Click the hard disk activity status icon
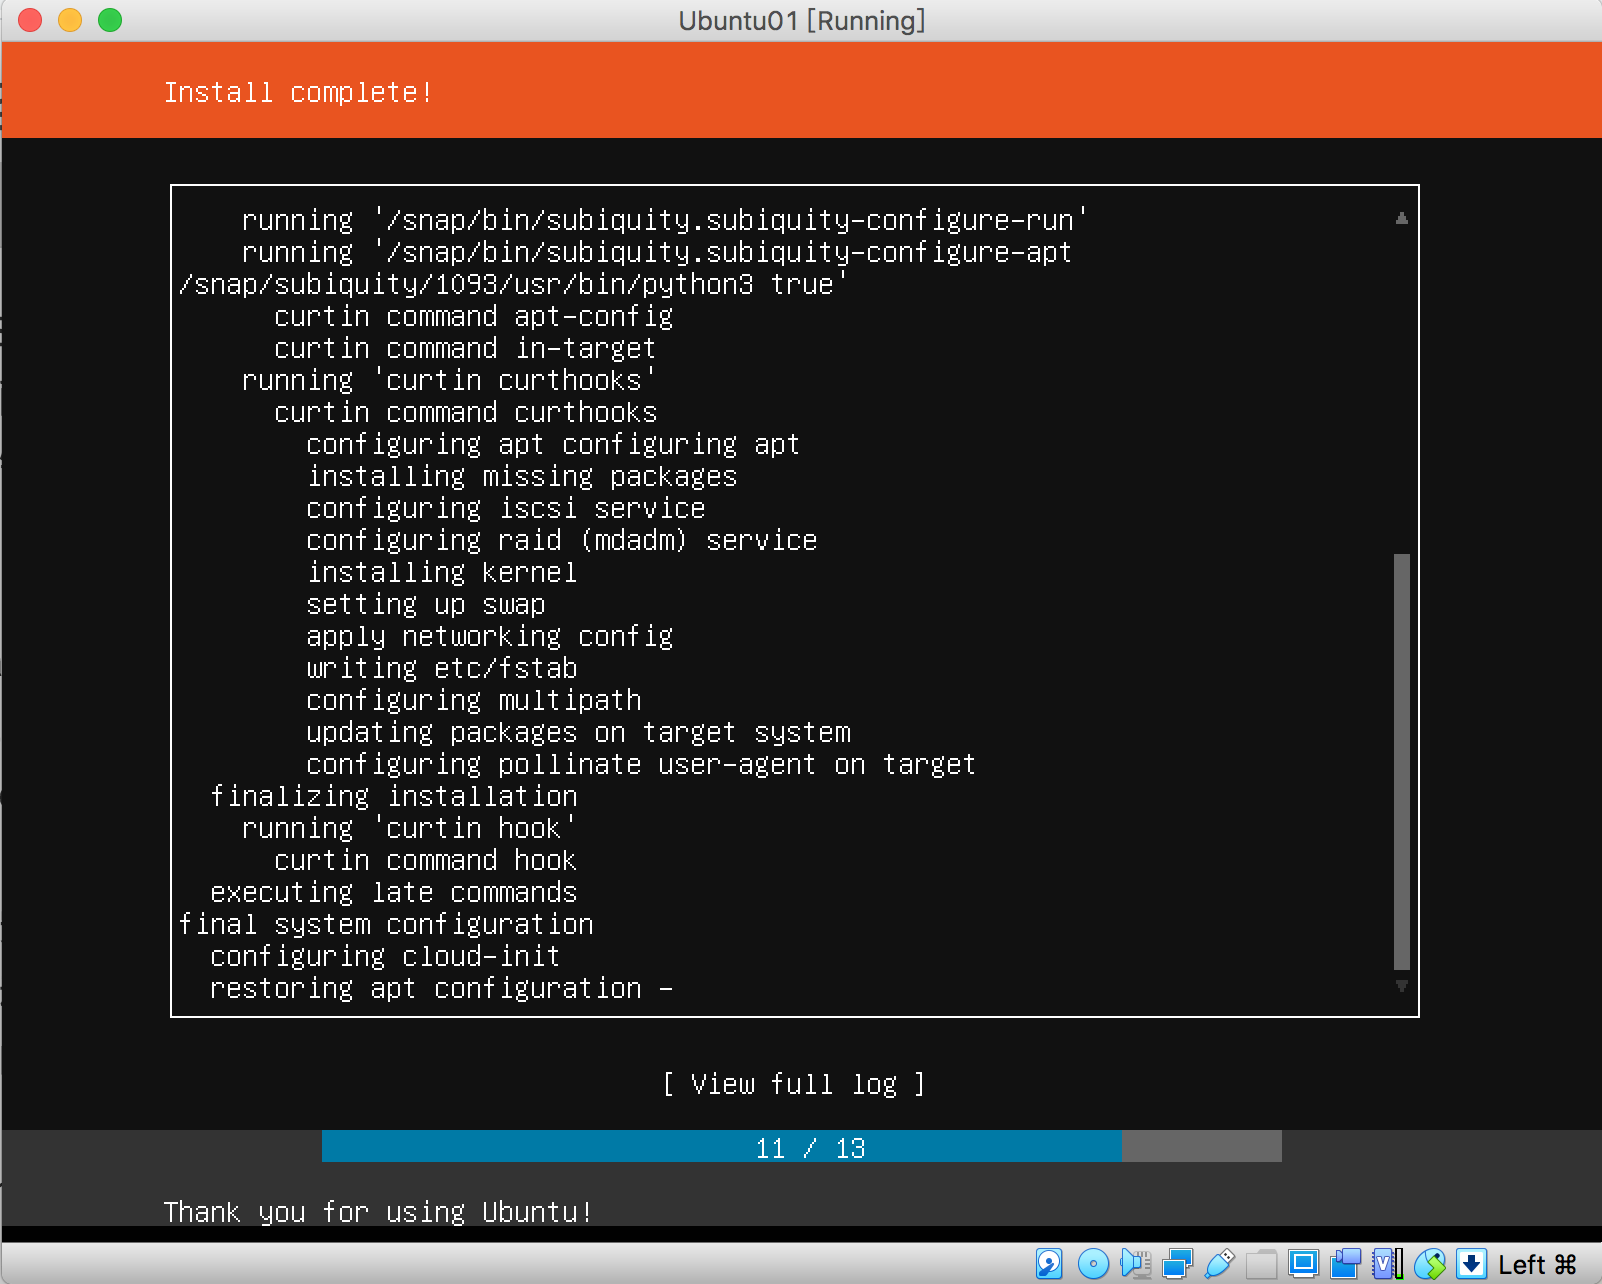1602x1284 pixels. [1049, 1264]
